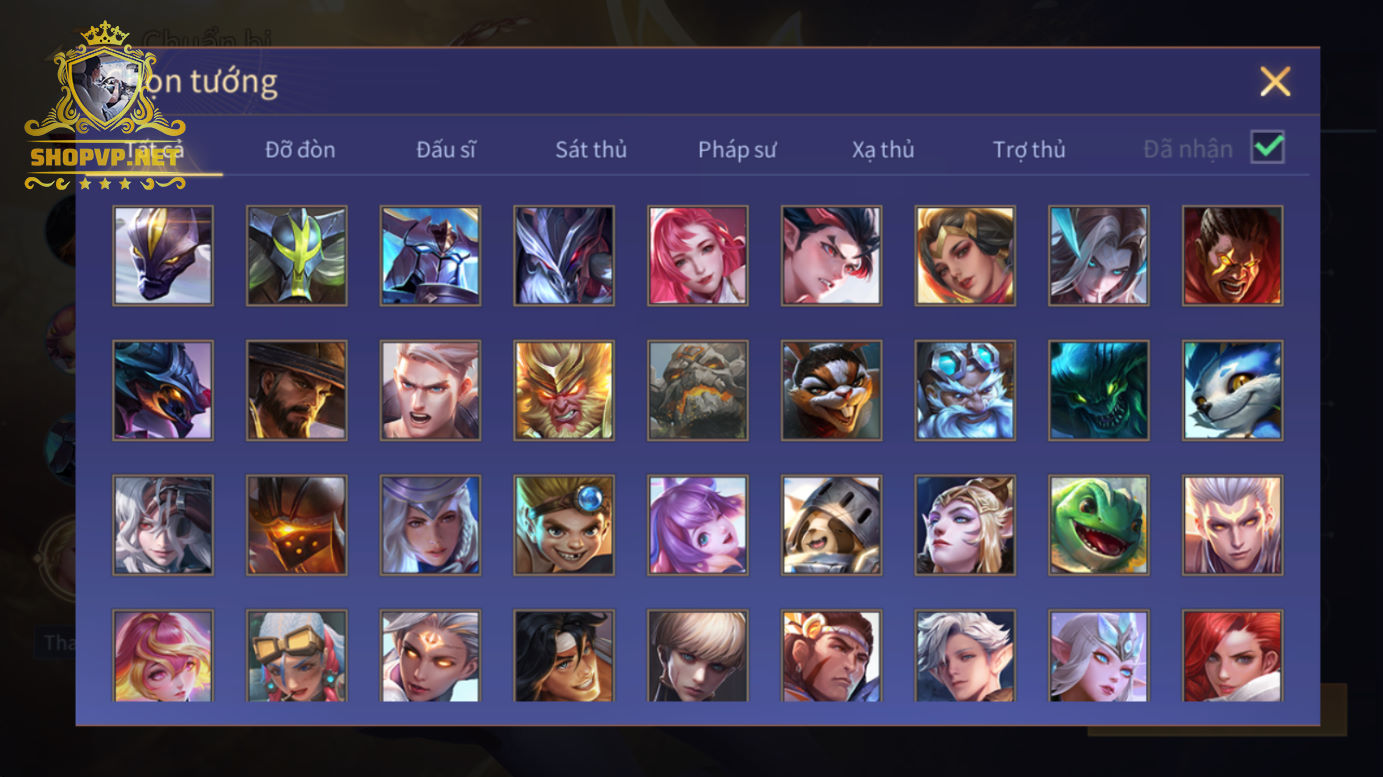Viewport: 1383px width, 777px height.
Task: Choose the cowboy hat bearded hero
Action: [297, 391]
